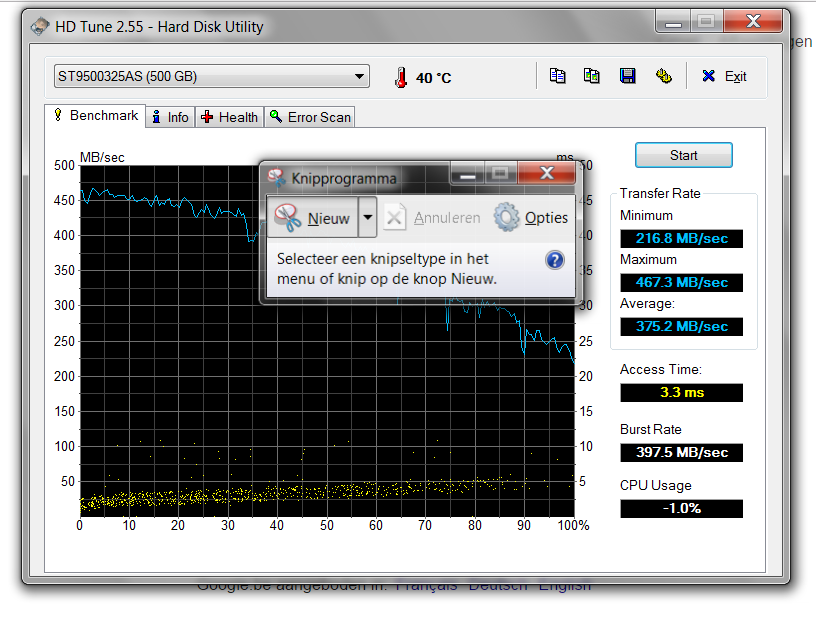Go to the Error Scan tab
The image size is (816, 621).
[310, 117]
